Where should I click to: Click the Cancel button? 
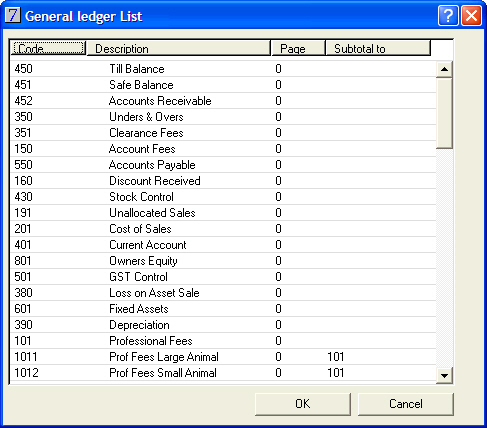point(406,404)
